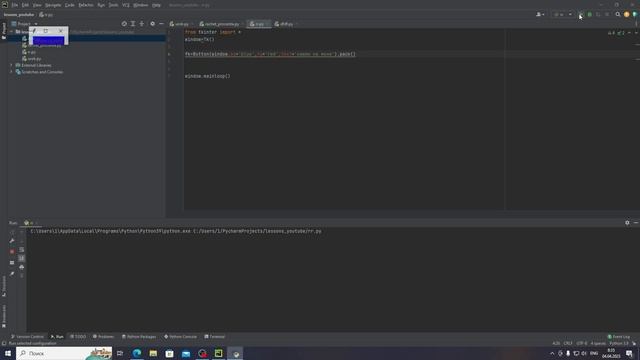The image size is (640, 360).
Task: Click the green Debug bug icon
Action: pos(589,15)
